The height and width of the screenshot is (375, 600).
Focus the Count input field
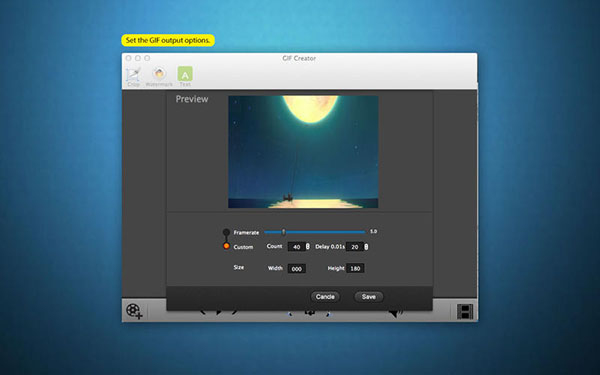tap(297, 247)
